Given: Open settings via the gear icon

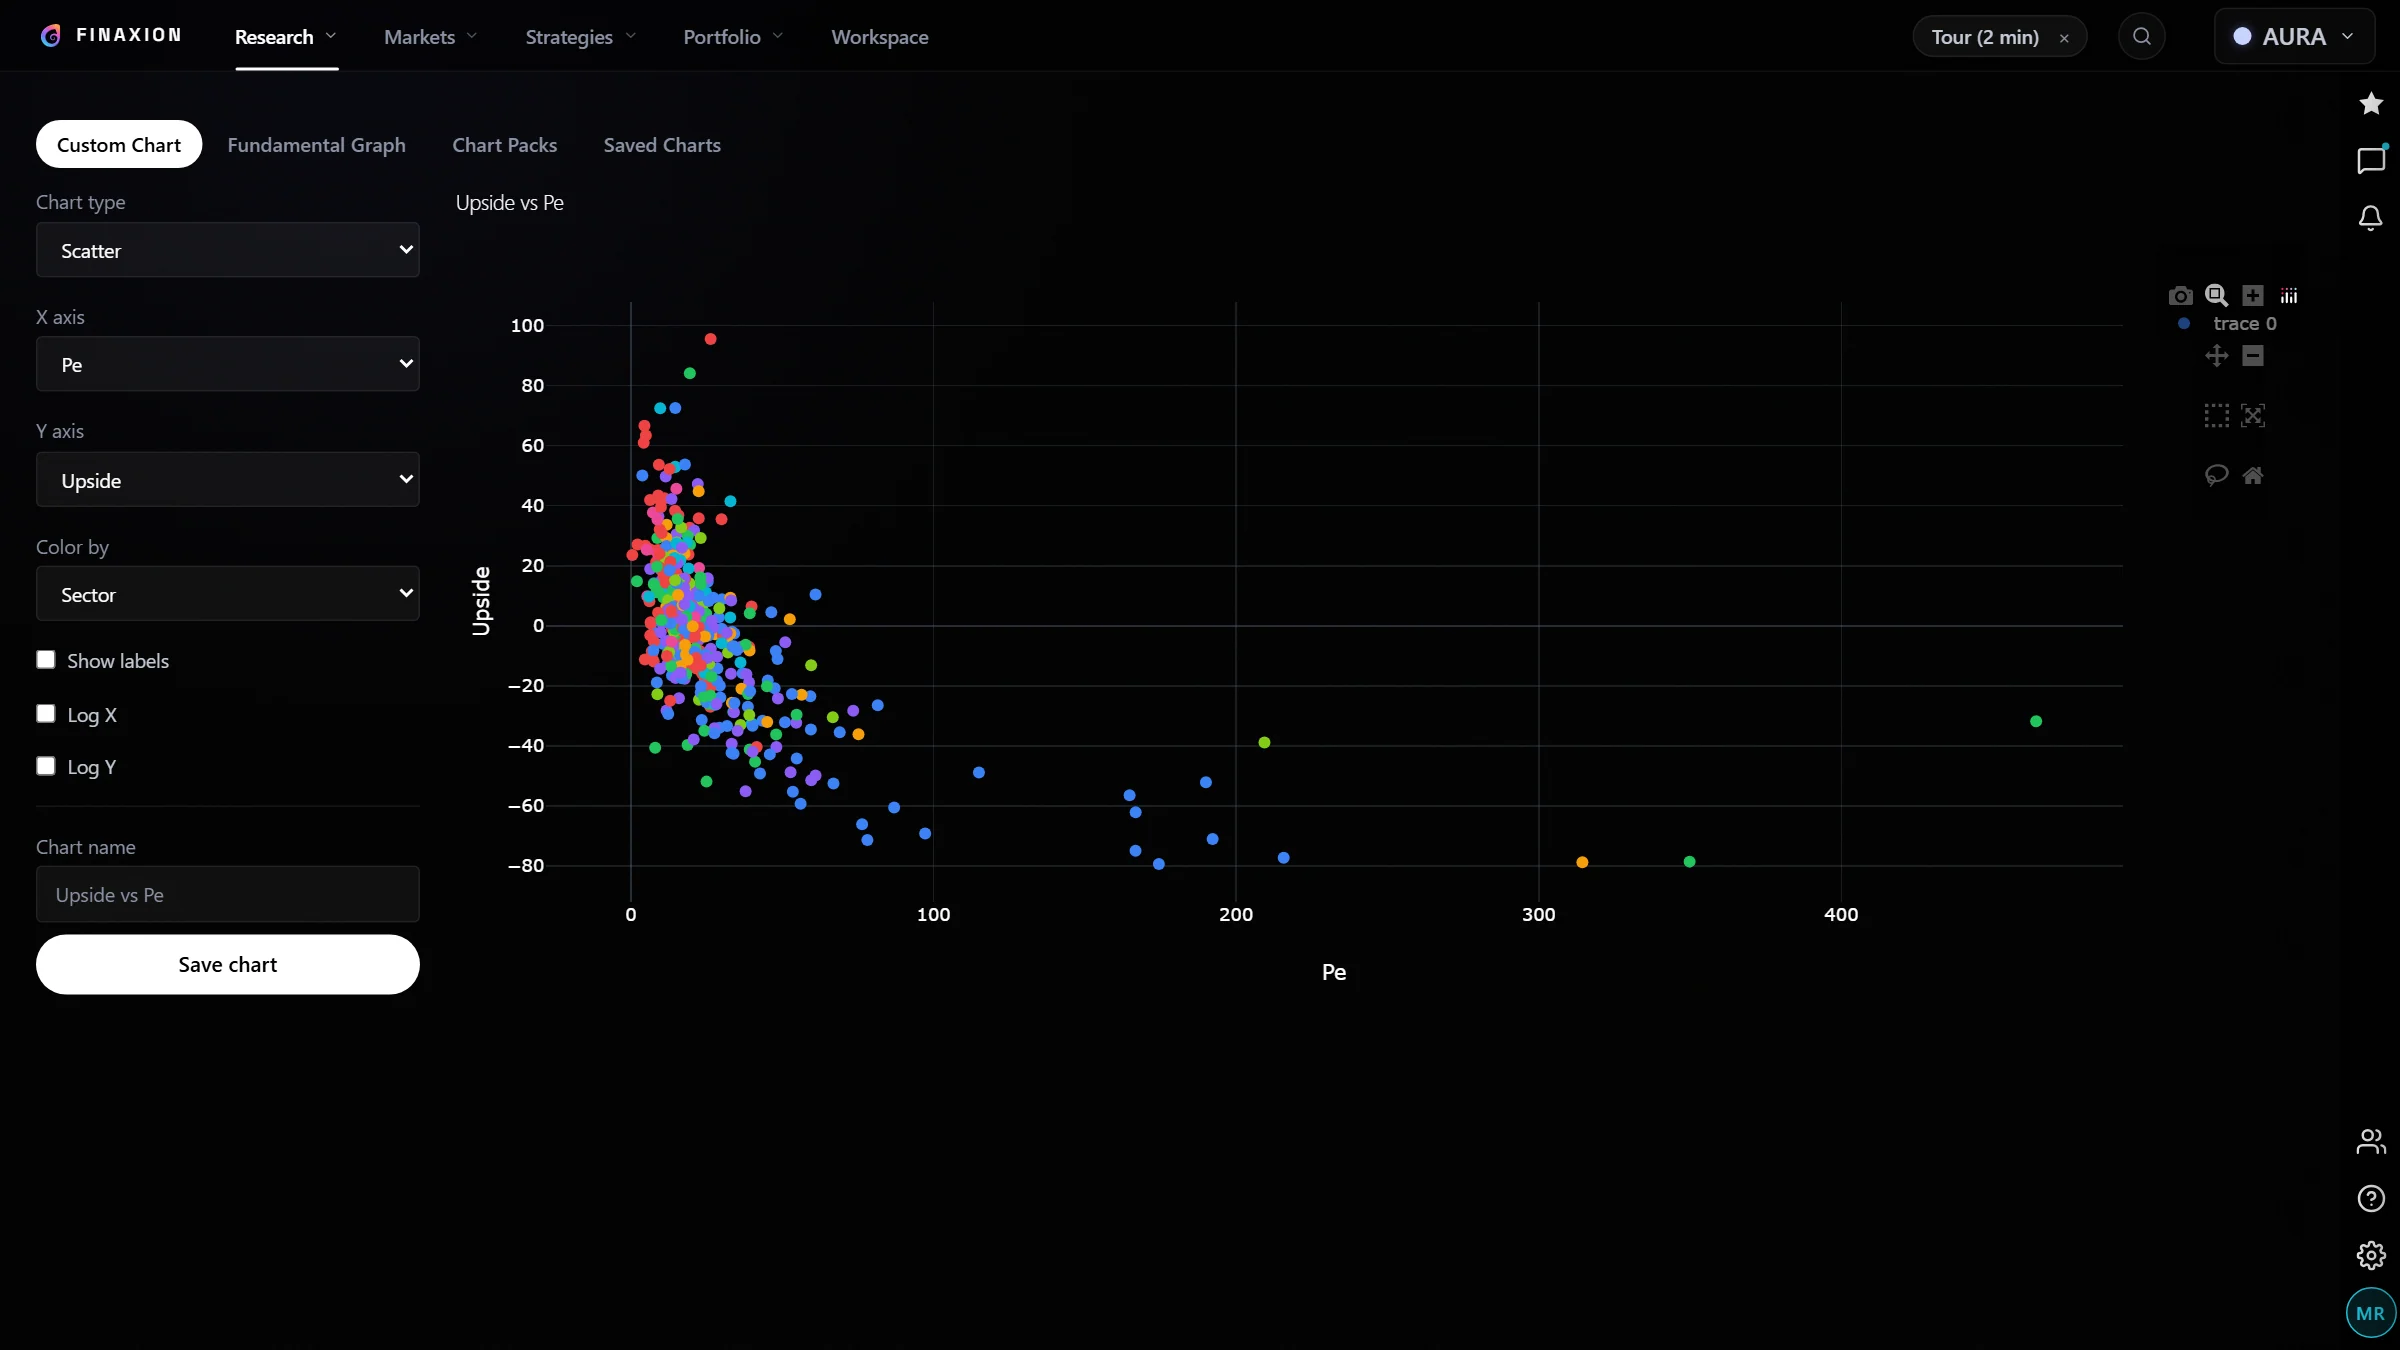Looking at the screenshot, I should pos(2370,1255).
